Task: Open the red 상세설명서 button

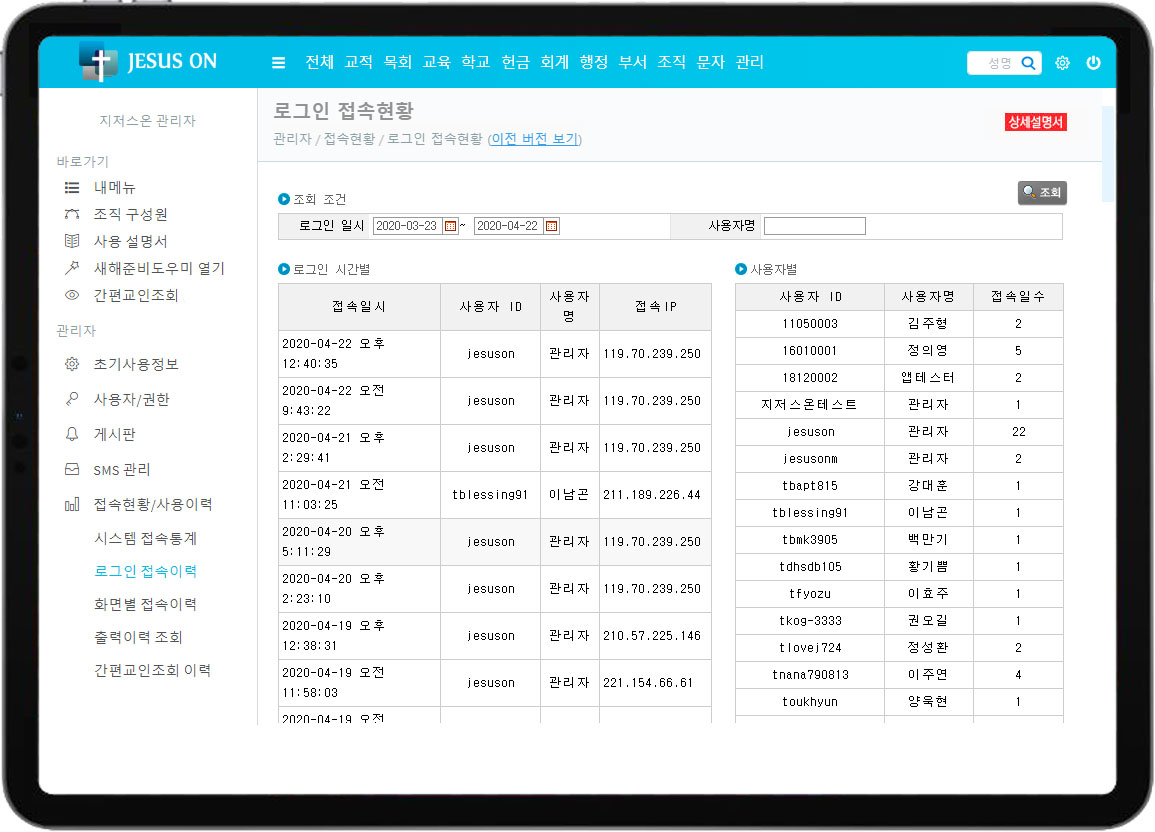Action: click(1035, 122)
